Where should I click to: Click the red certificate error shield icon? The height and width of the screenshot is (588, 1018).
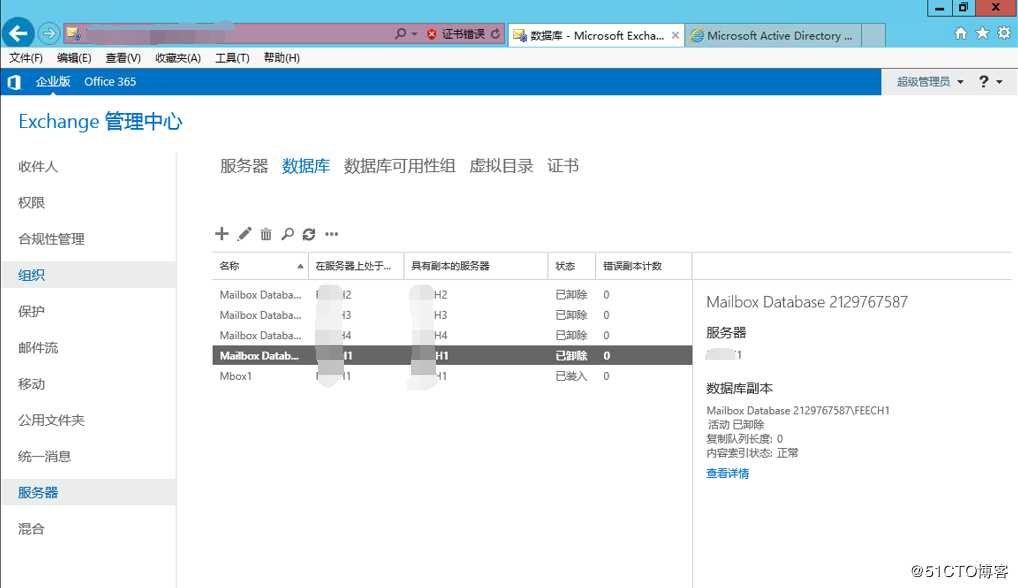(x=432, y=34)
